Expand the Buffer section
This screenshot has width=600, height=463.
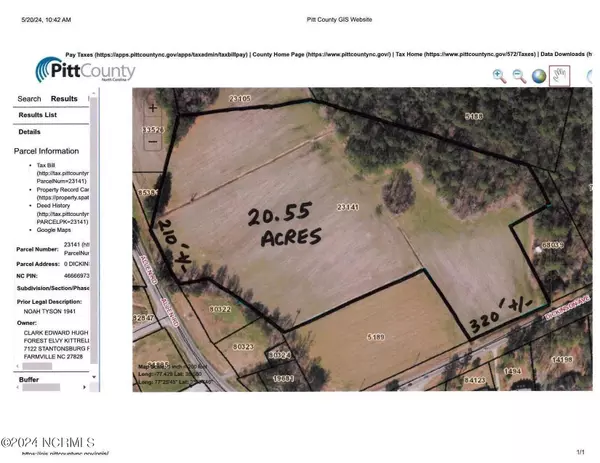click(30, 380)
